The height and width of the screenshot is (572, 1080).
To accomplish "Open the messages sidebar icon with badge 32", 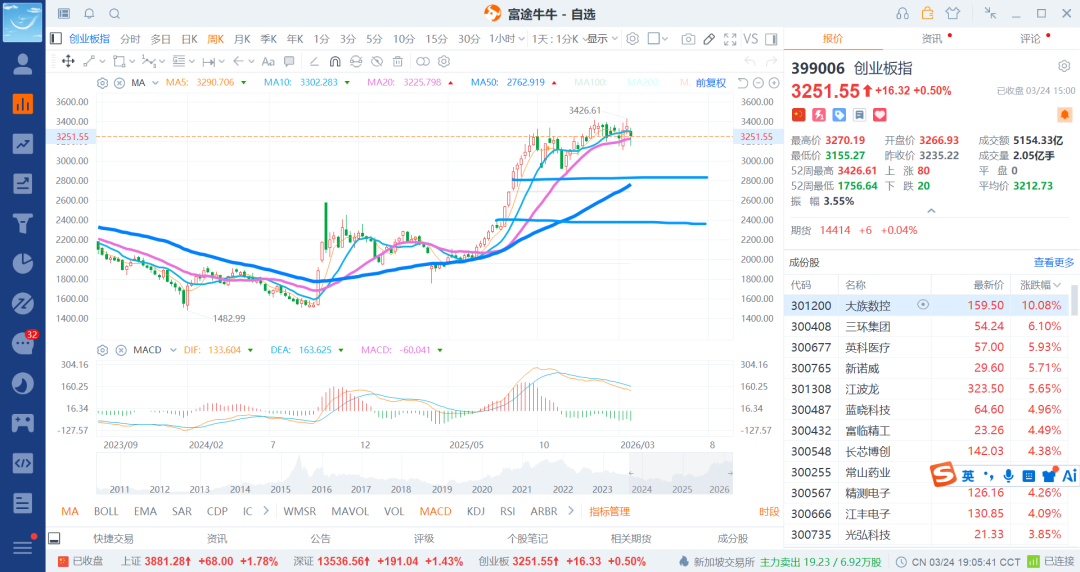I will coord(23,343).
